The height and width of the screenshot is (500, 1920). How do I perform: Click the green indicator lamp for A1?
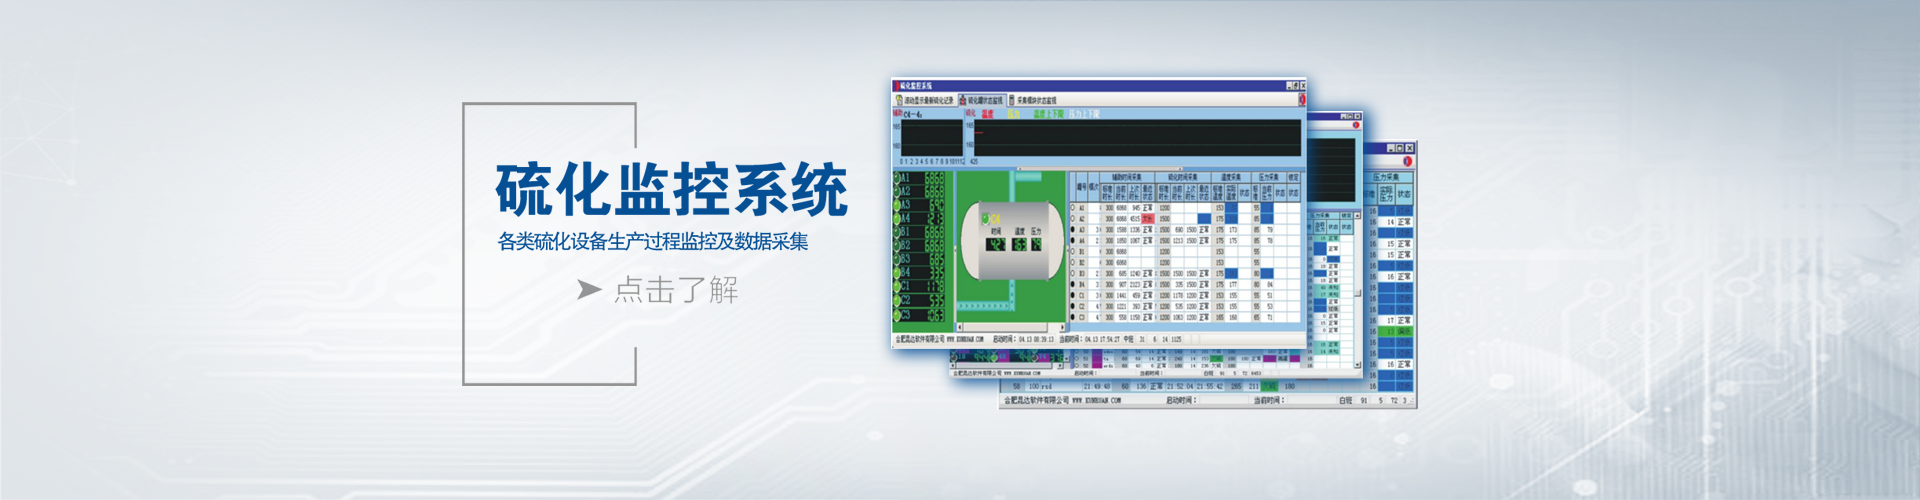pos(897,178)
